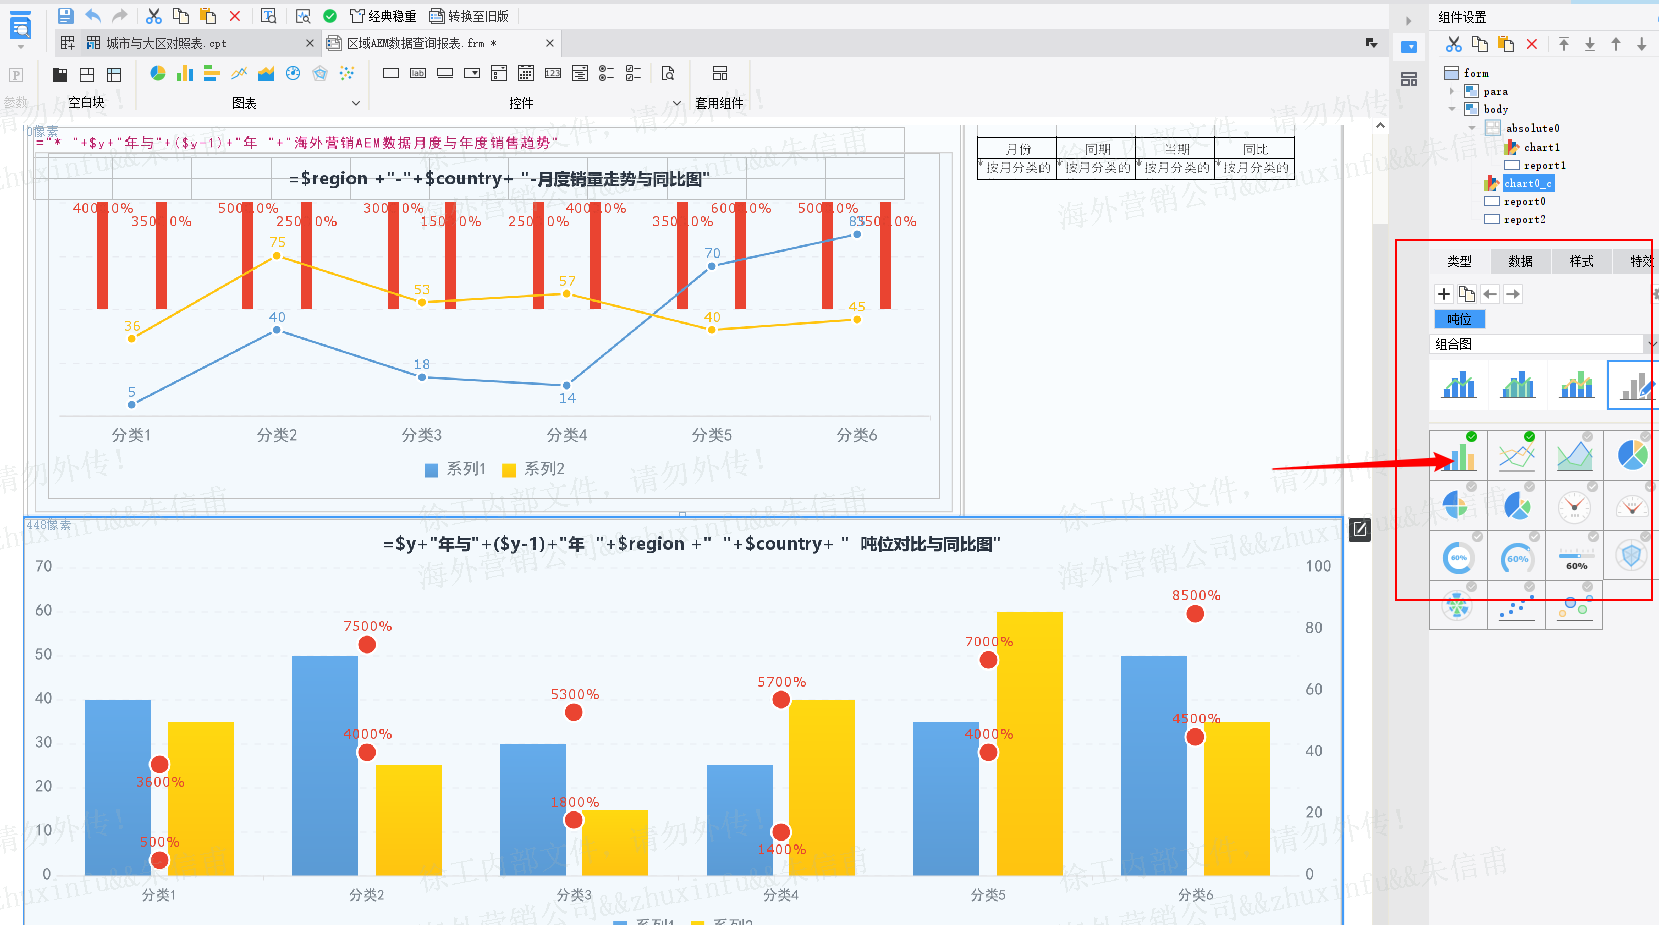Insert the checkbox group widget
Image resolution: width=1659 pixels, height=925 pixels.
pyautogui.click(x=634, y=73)
